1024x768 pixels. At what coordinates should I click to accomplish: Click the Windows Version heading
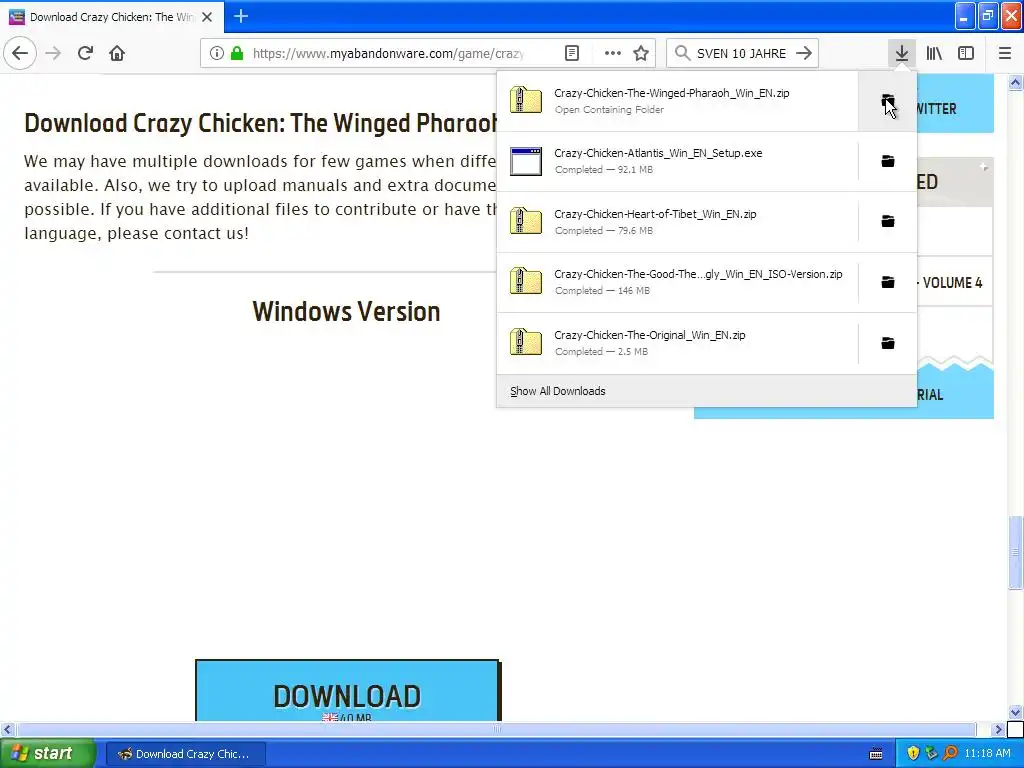point(346,312)
